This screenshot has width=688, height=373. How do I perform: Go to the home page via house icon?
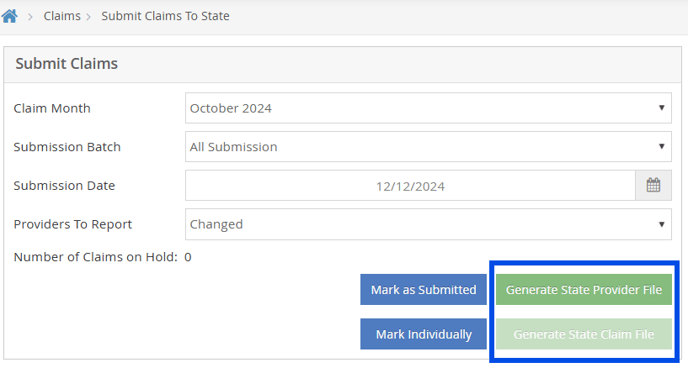(10, 16)
